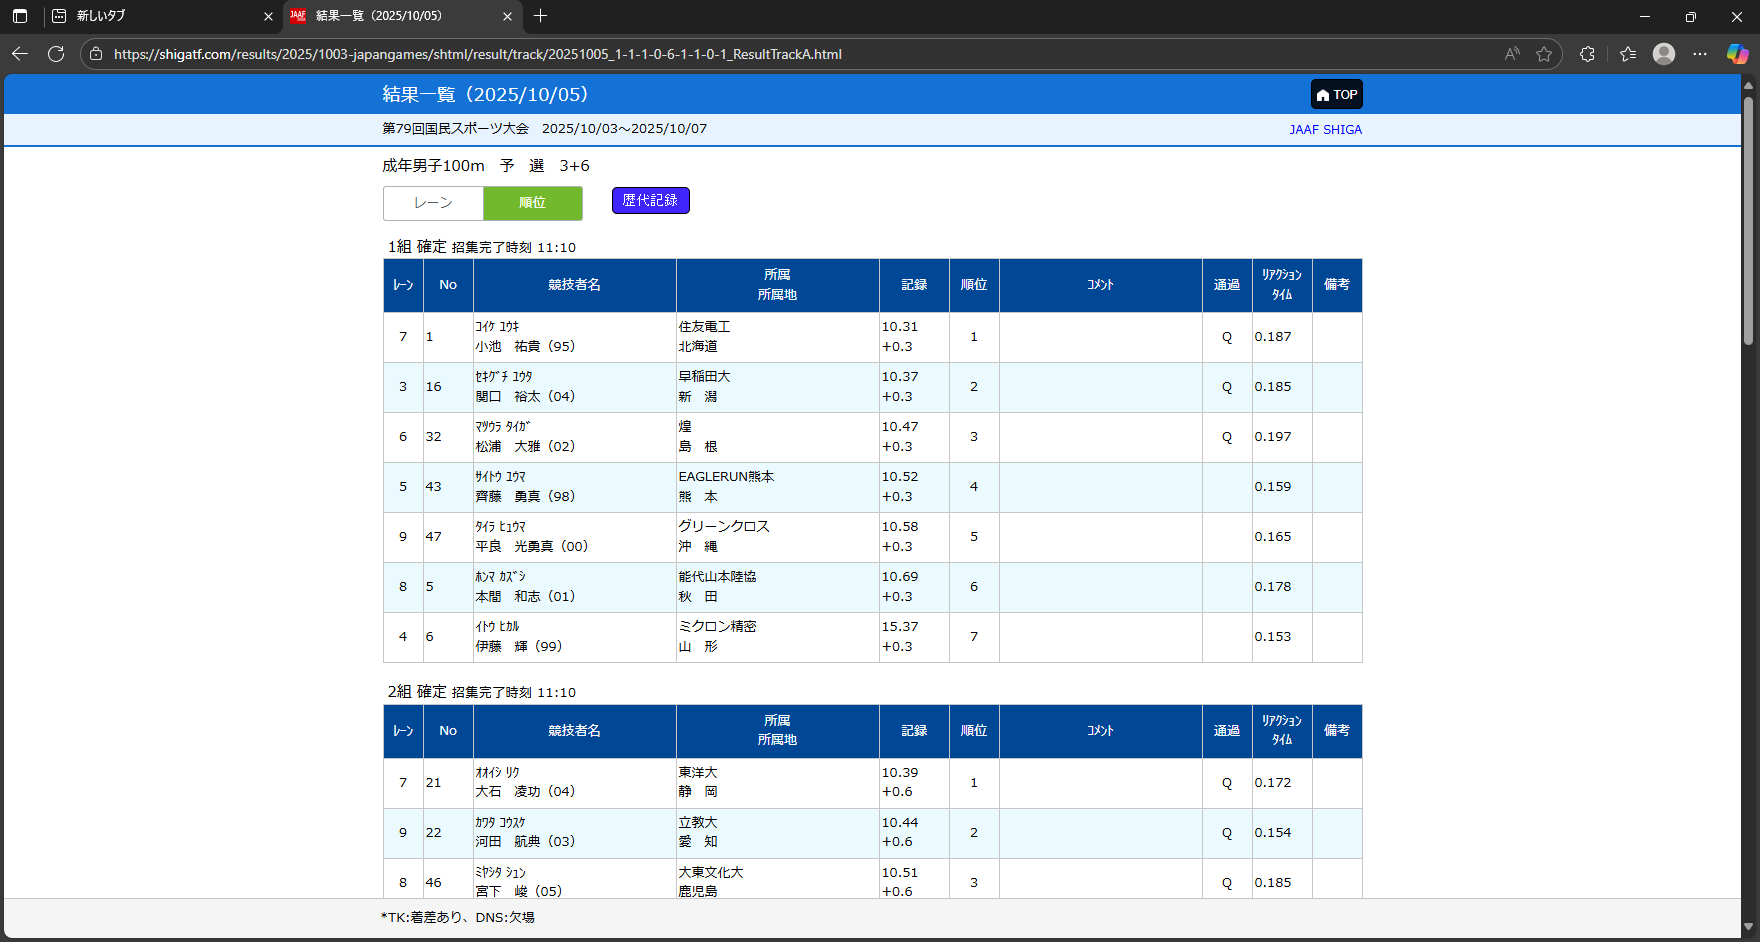Click the browser back arrow

pyautogui.click(x=20, y=54)
